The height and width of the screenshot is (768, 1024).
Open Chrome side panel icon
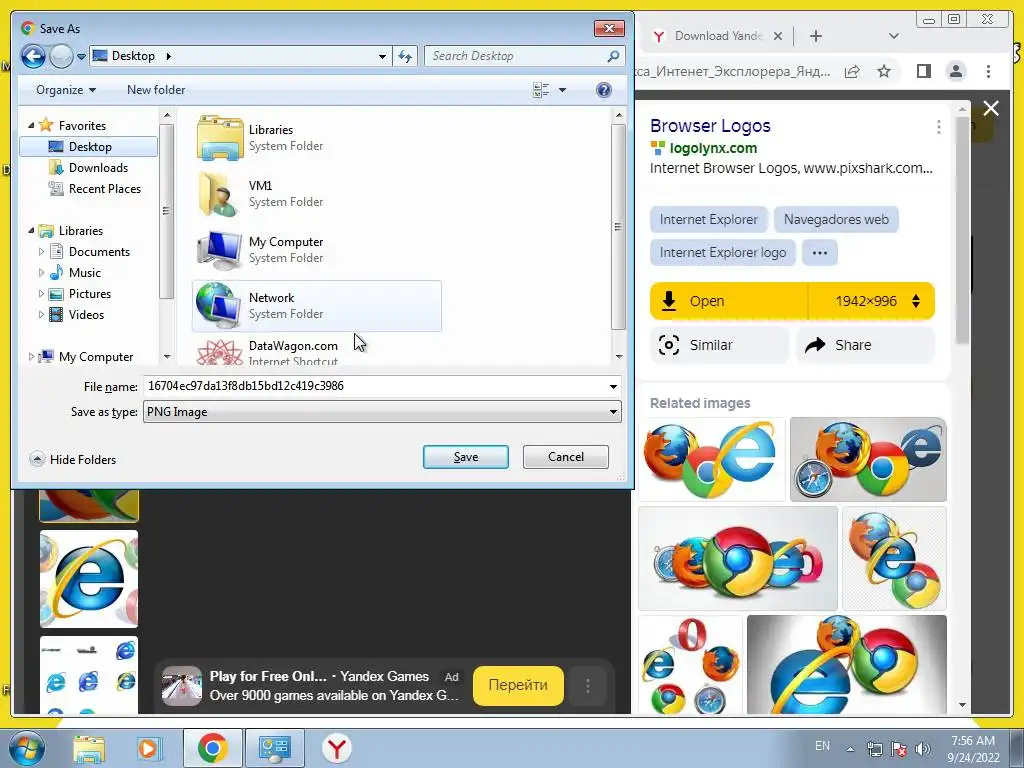coord(923,71)
